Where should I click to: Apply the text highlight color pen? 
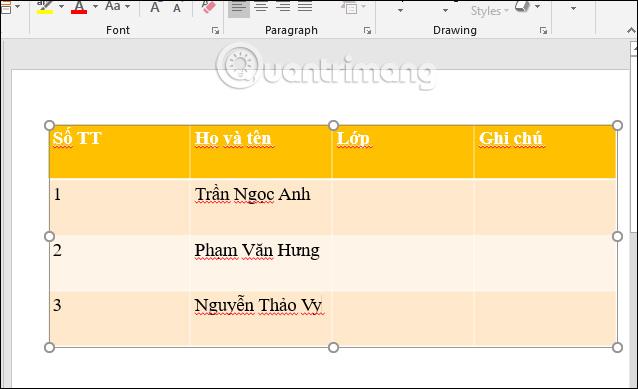click(45, 7)
